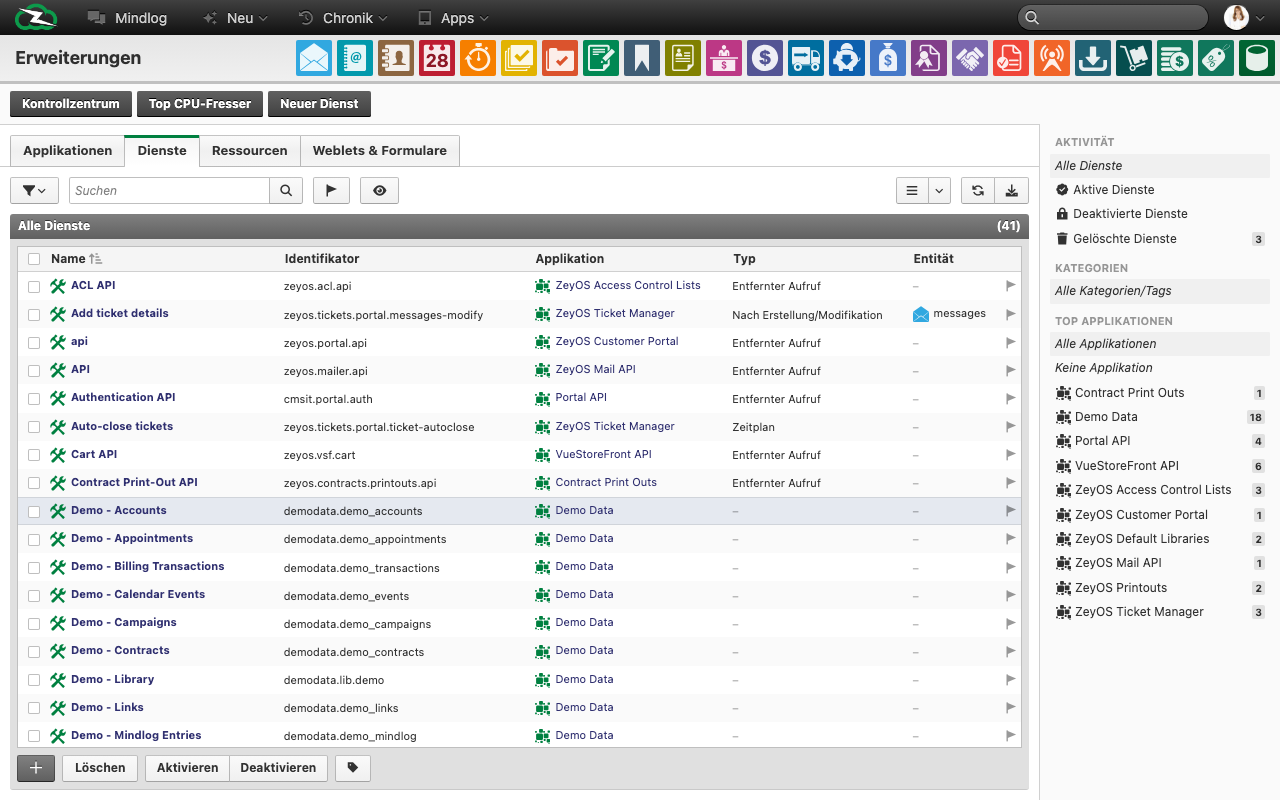Viewport: 1280px width, 800px height.
Task: Open the list view mode dropdown arrow
Action: tap(939, 190)
